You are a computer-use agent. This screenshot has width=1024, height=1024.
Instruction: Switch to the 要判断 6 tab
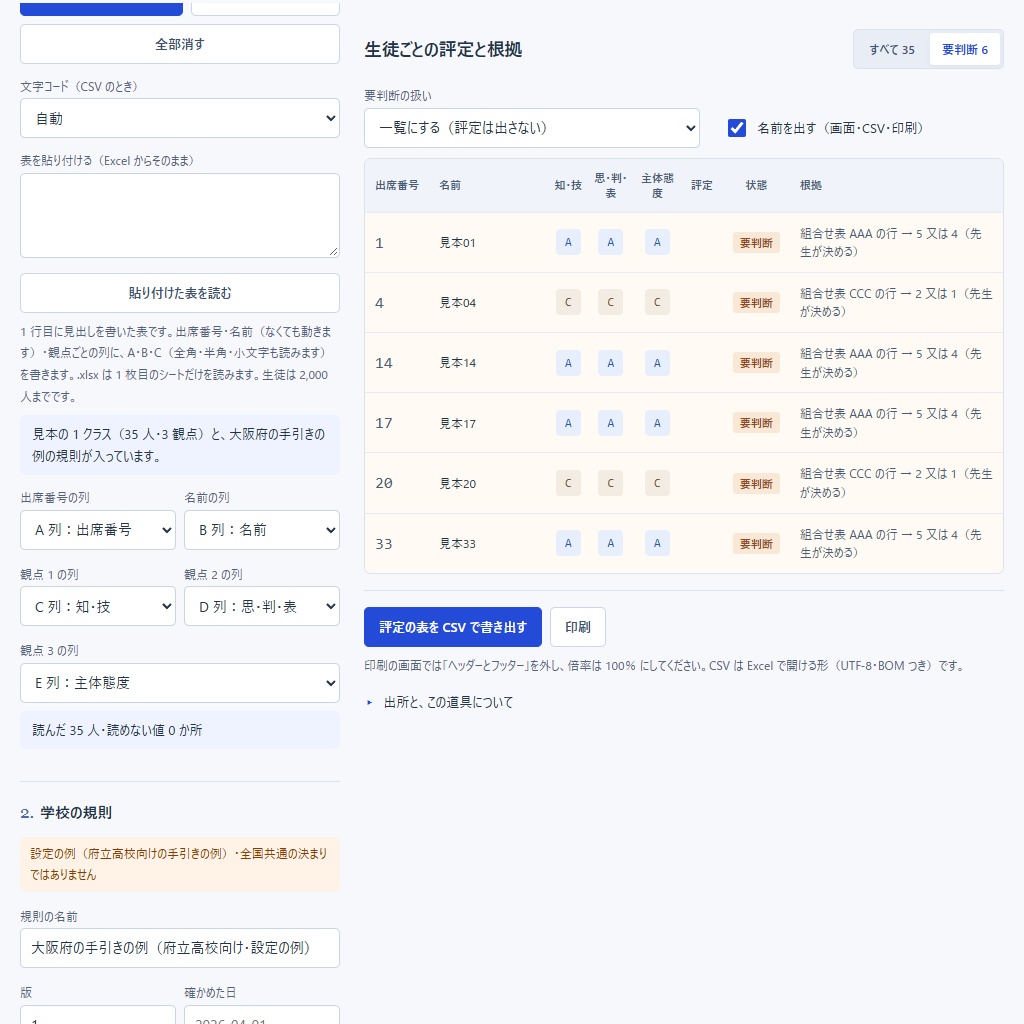click(965, 50)
